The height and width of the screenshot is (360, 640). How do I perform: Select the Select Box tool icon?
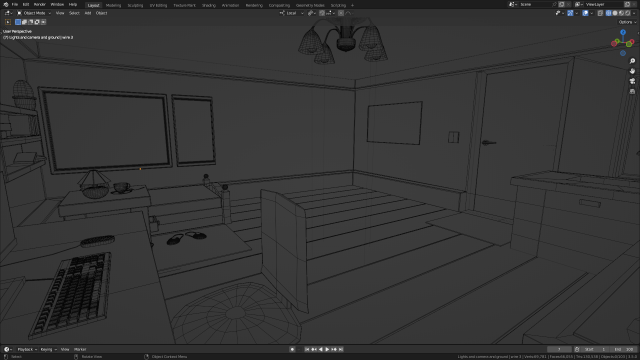pyautogui.click(x=8, y=22)
